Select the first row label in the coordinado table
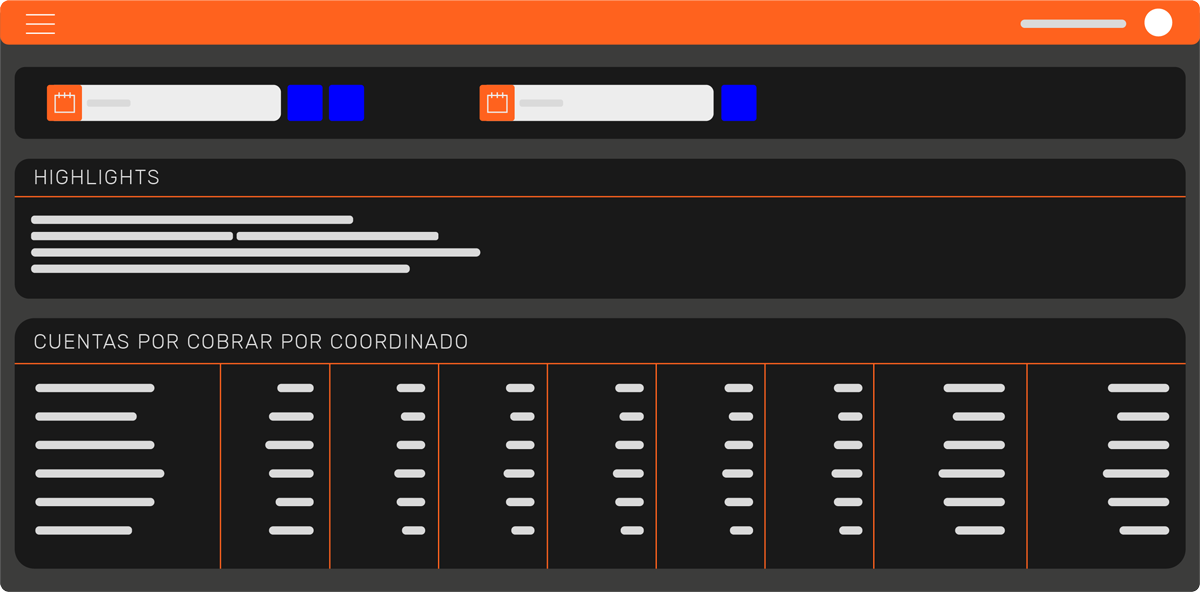 (x=96, y=387)
